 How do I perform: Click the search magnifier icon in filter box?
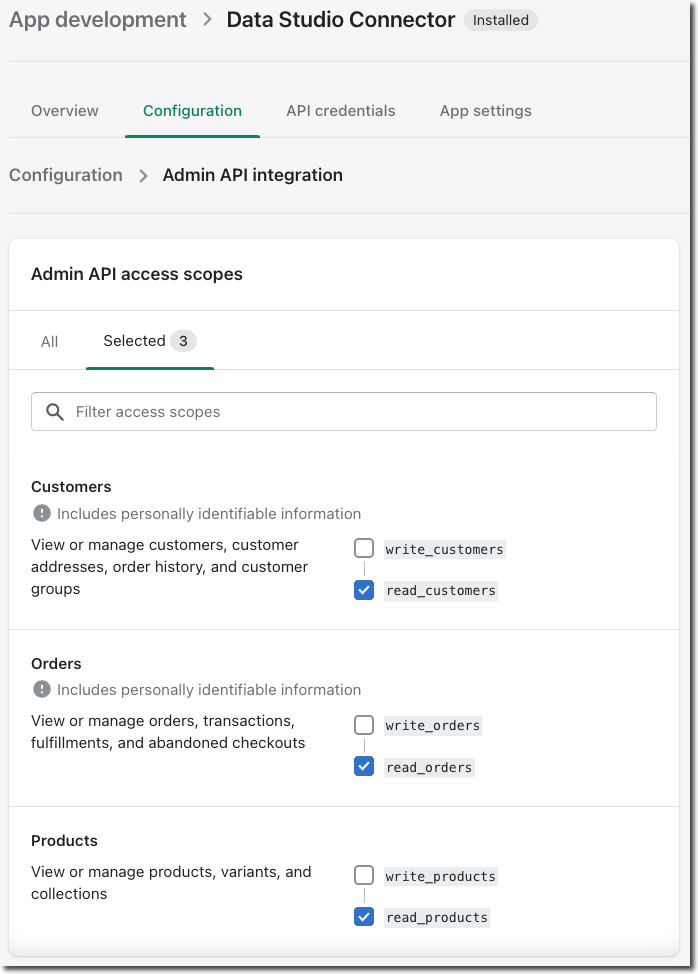coord(55,412)
